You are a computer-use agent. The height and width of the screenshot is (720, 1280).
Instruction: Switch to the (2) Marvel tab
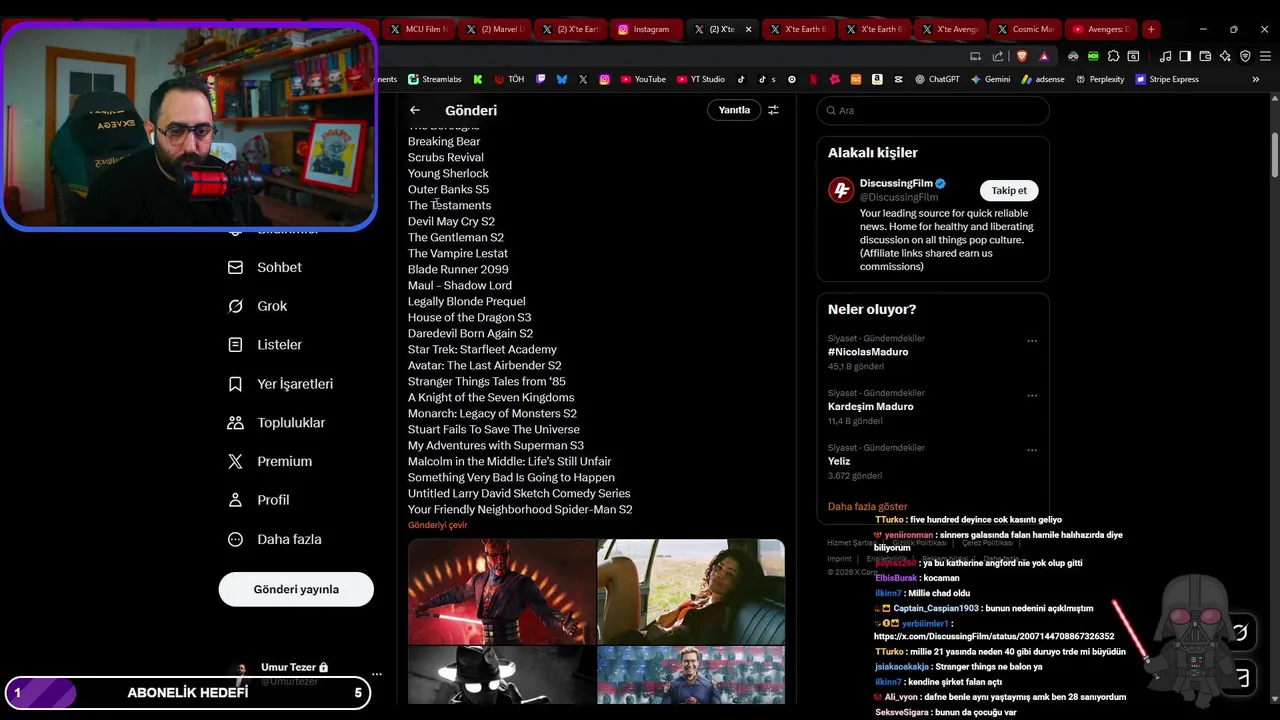coord(494,29)
